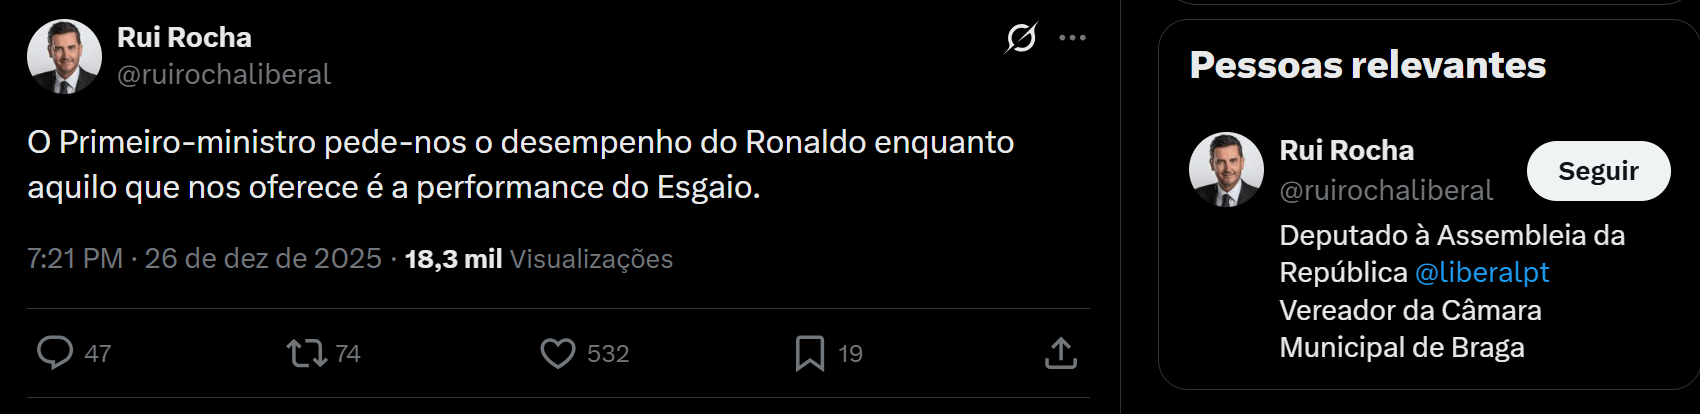Click the Grok explain icon on post
The width and height of the screenshot is (1700, 414).
[1021, 38]
